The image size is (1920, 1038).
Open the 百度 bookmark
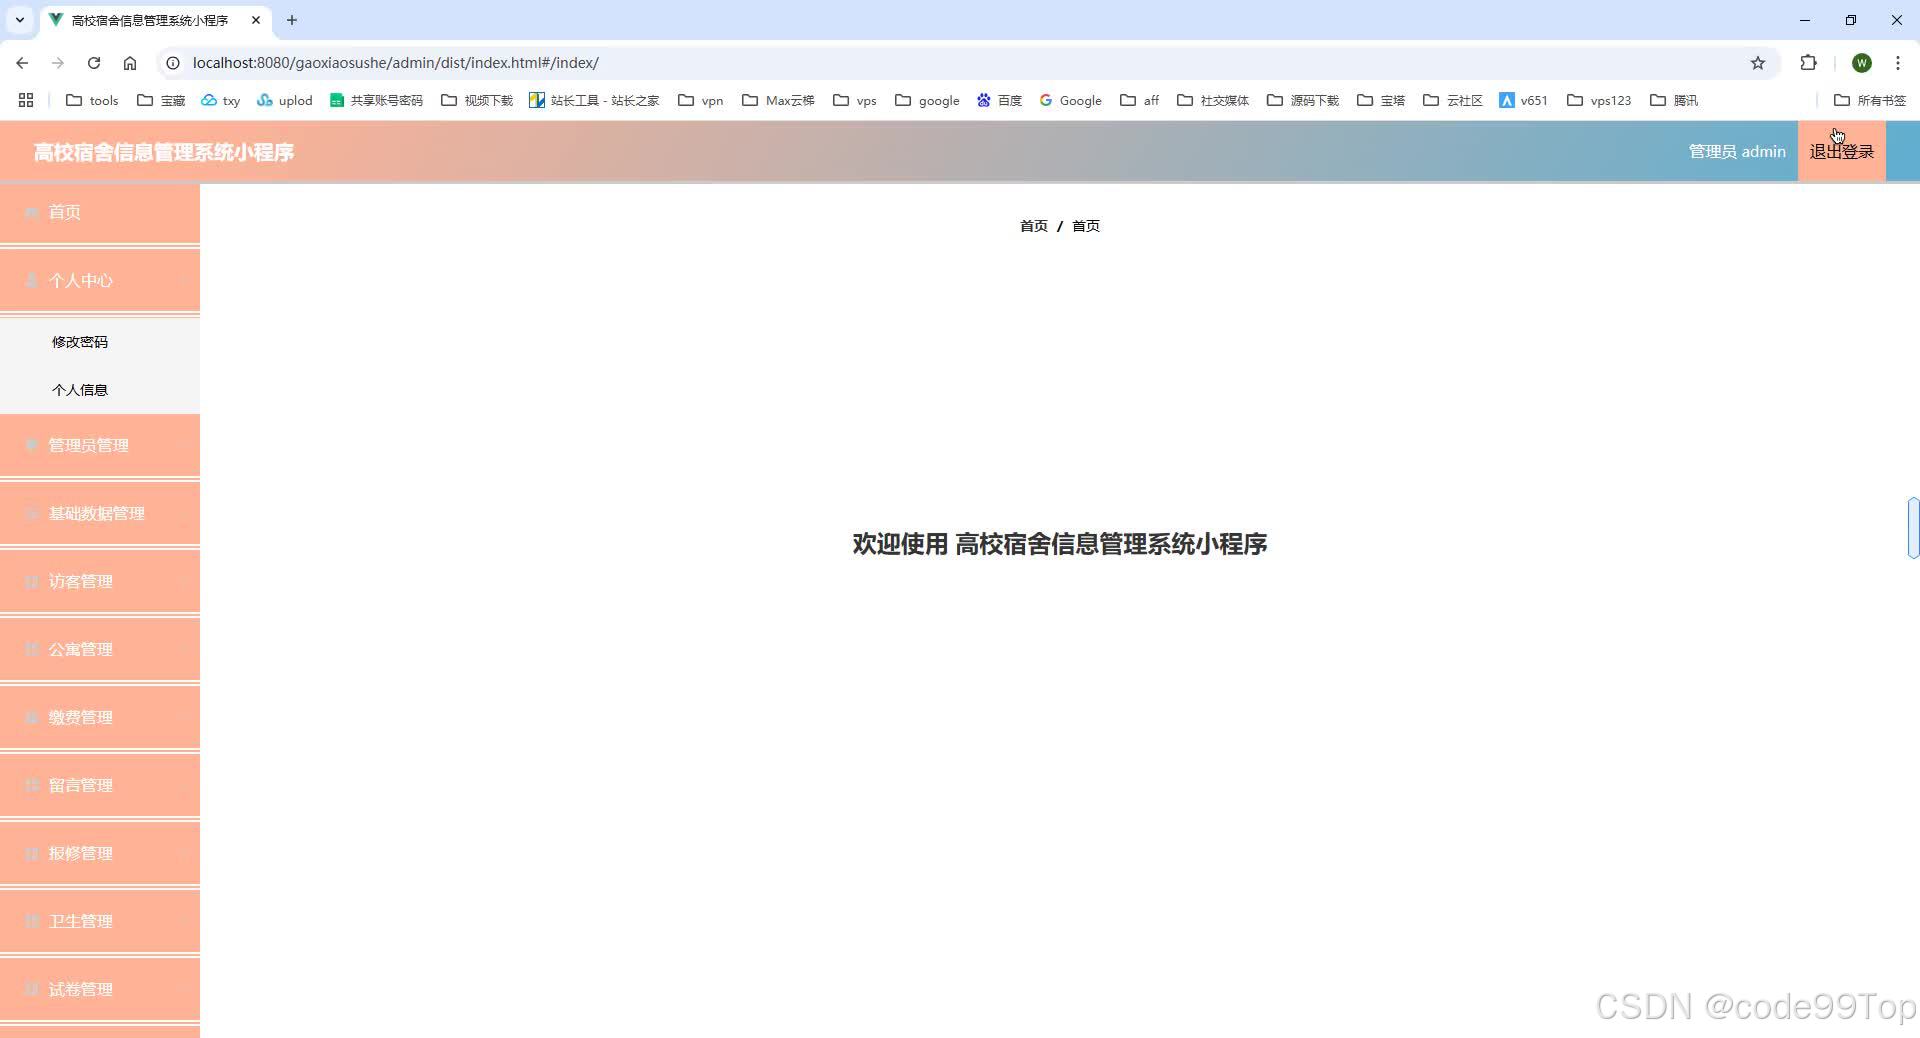pyautogui.click(x=1000, y=100)
